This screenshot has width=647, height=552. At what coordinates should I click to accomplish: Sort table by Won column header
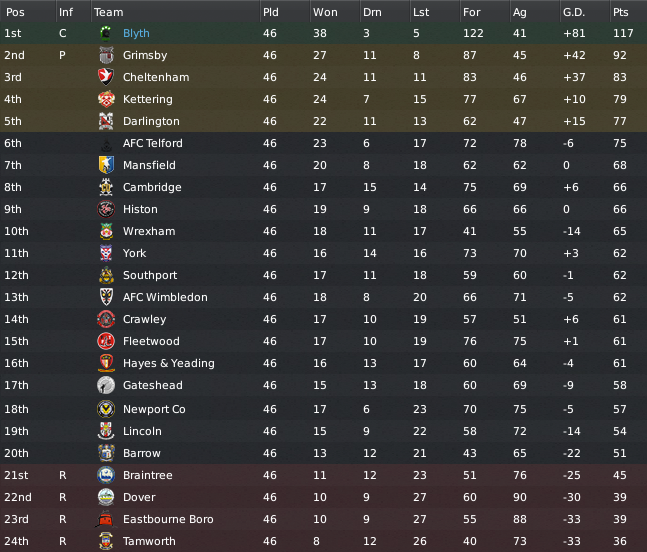pyautogui.click(x=325, y=12)
